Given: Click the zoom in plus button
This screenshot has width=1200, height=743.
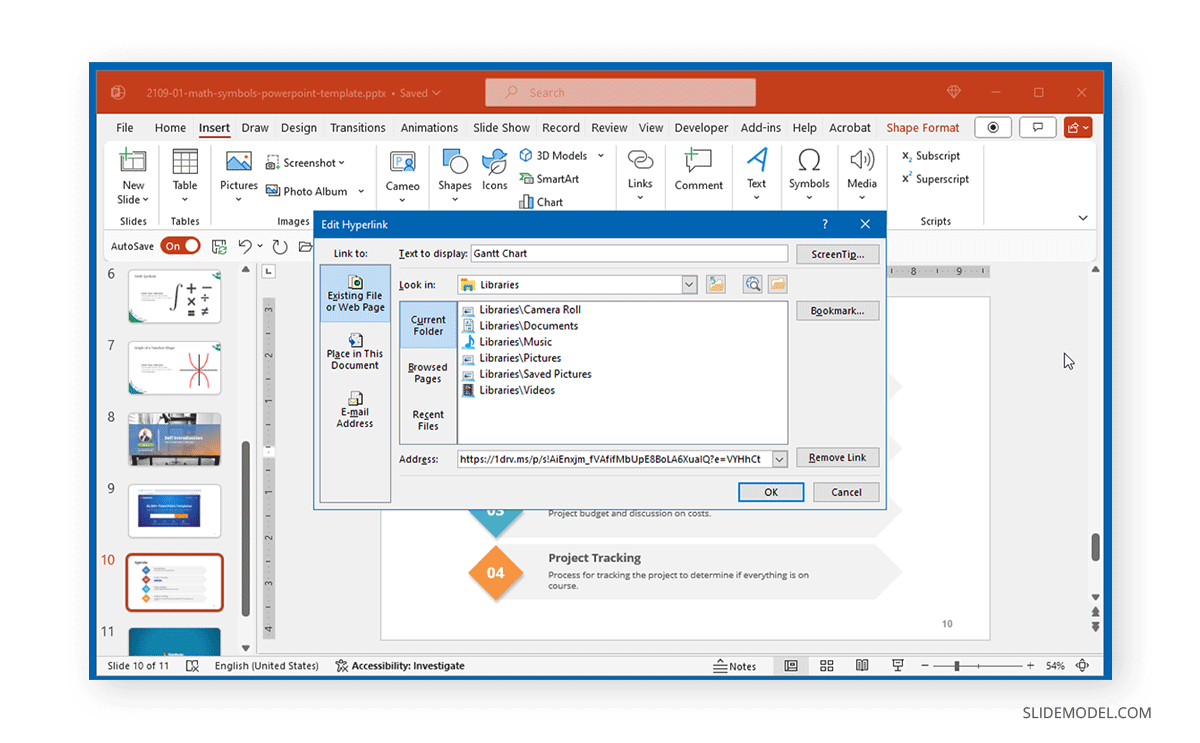Looking at the screenshot, I should [1031, 666].
